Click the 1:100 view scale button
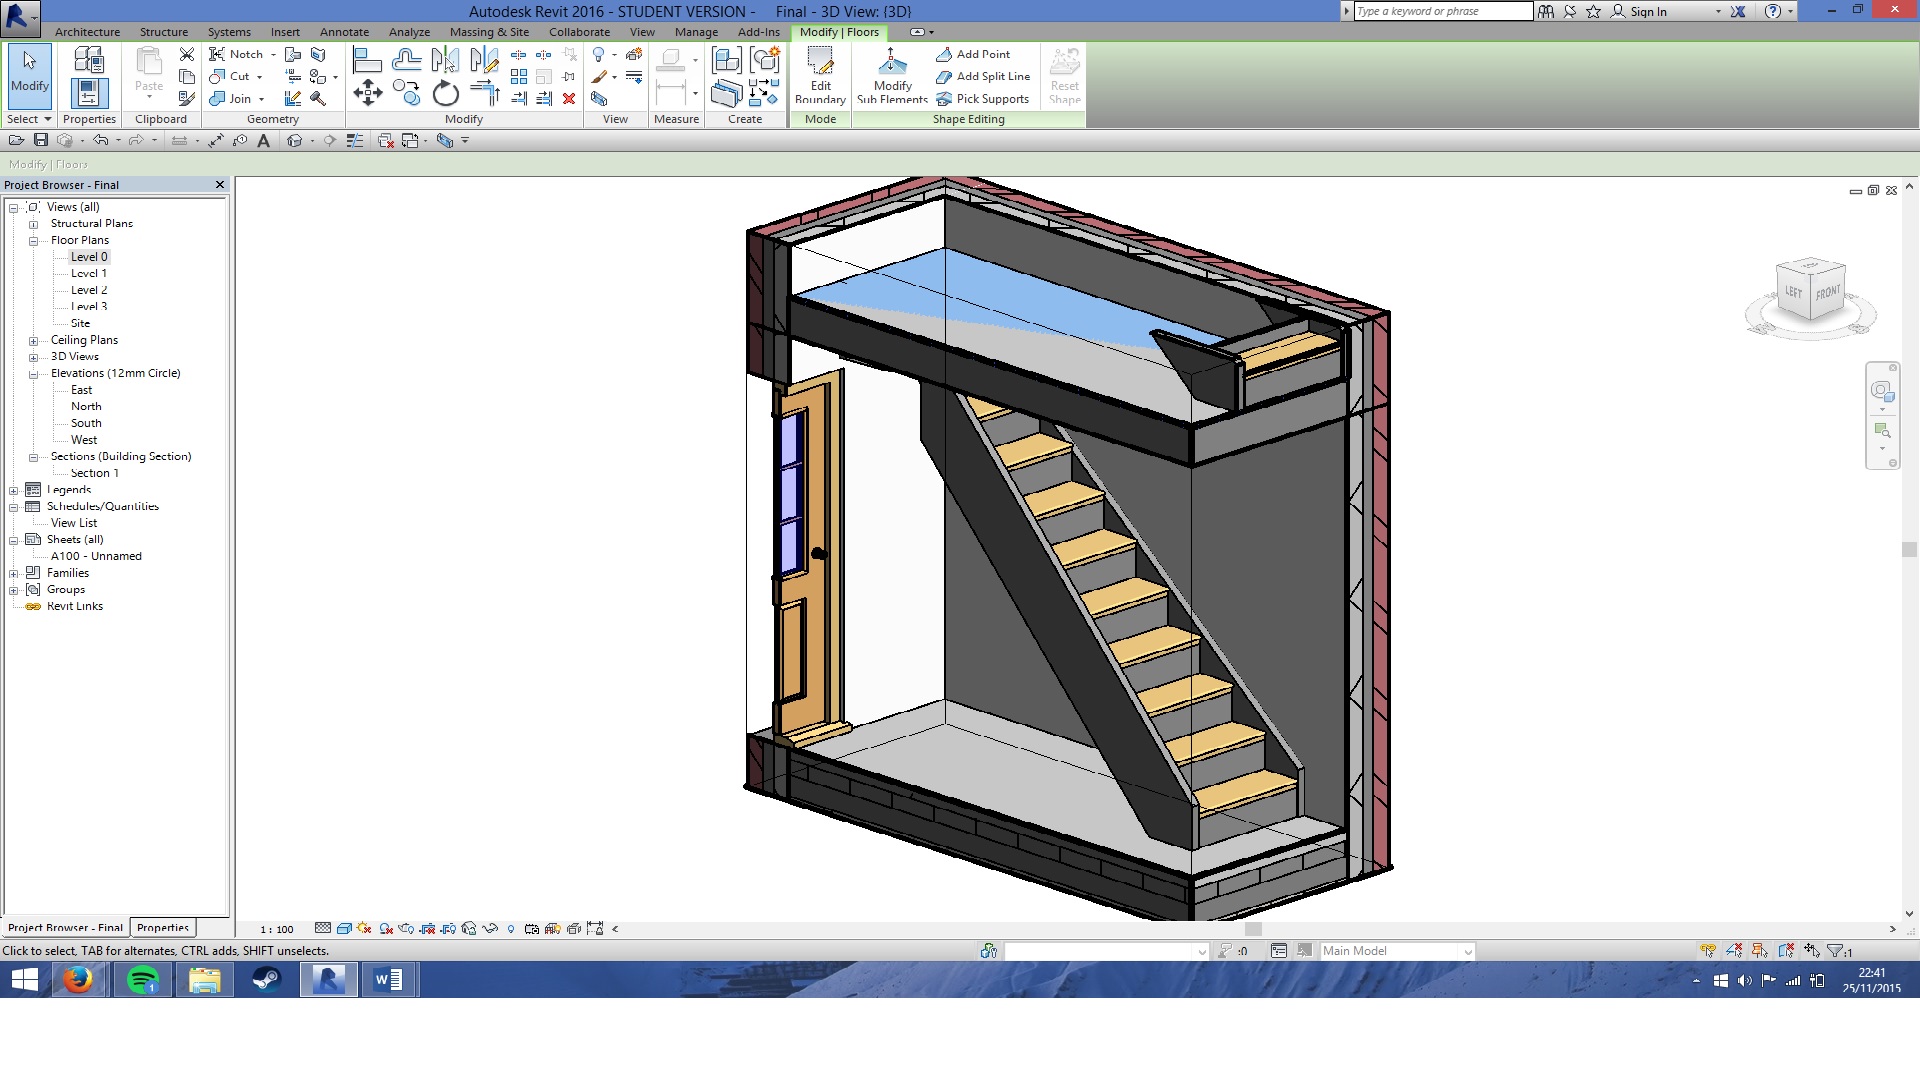This screenshot has height=1080, width=1920. pos(277,929)
